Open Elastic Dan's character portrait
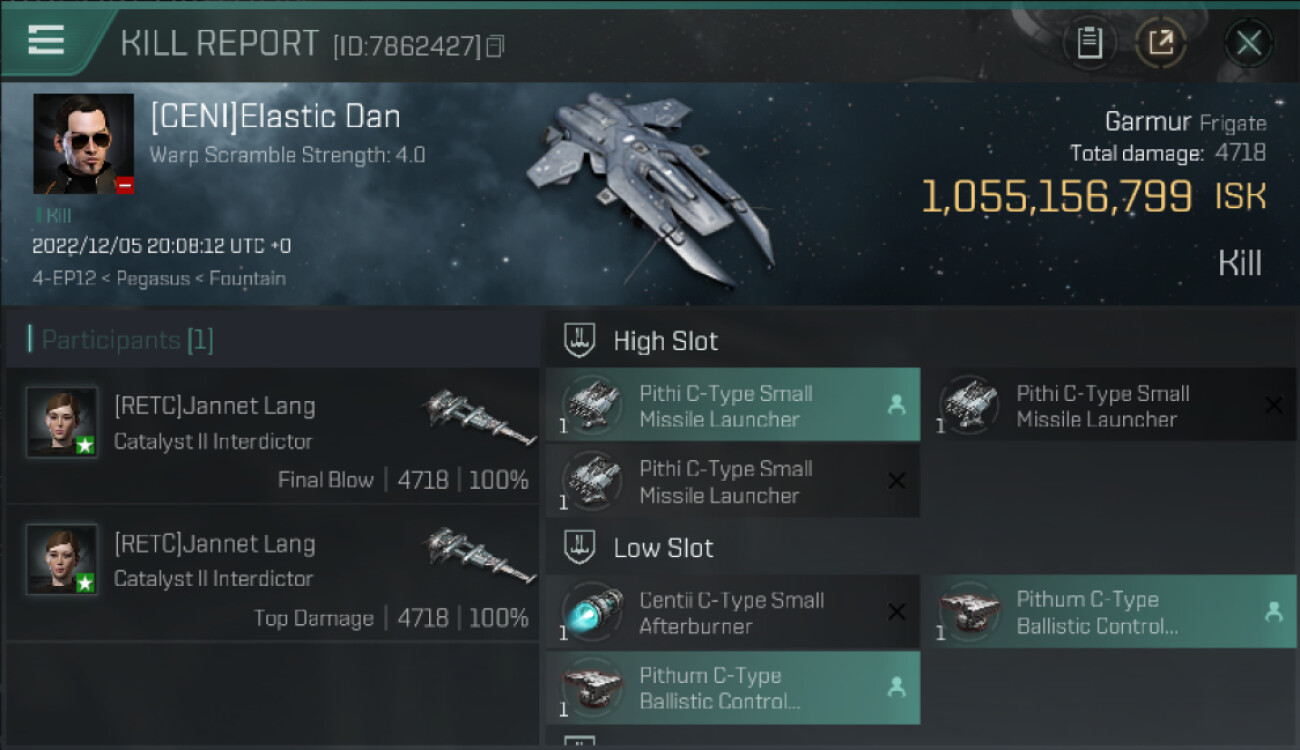Screen dimensions: 1300x750 click(83, 144)
